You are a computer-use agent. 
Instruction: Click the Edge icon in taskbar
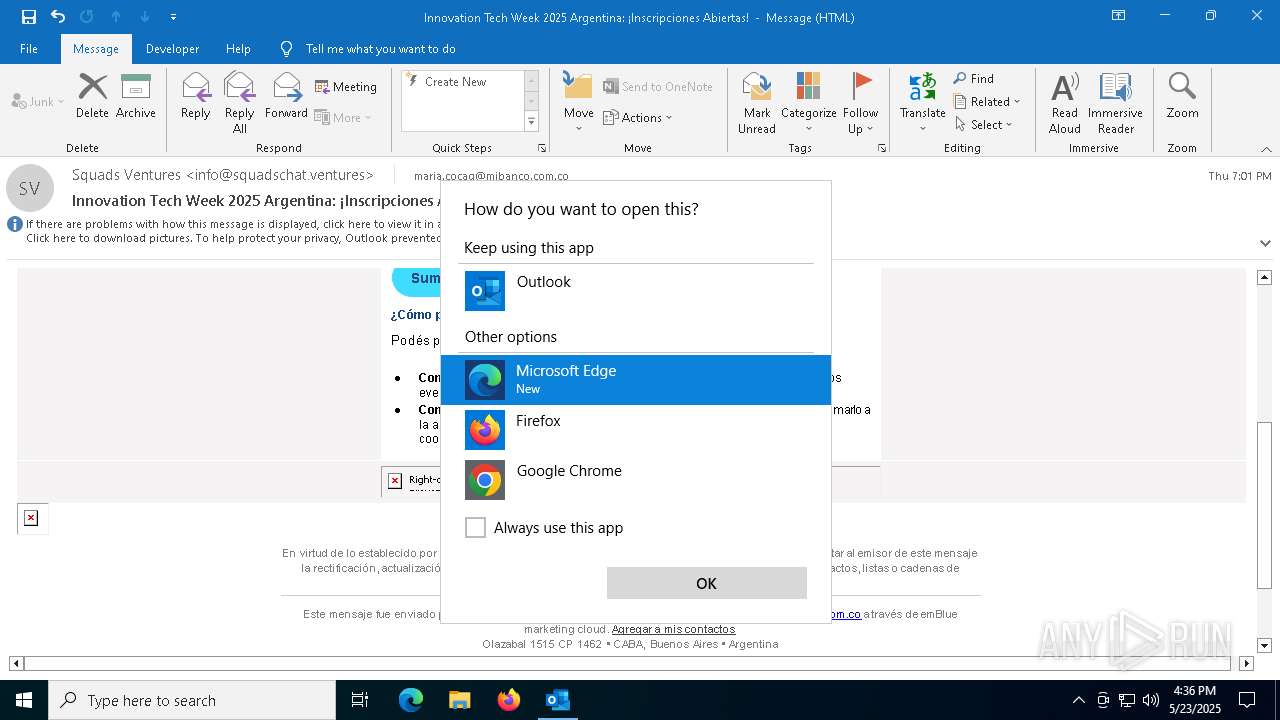[411, 700]
